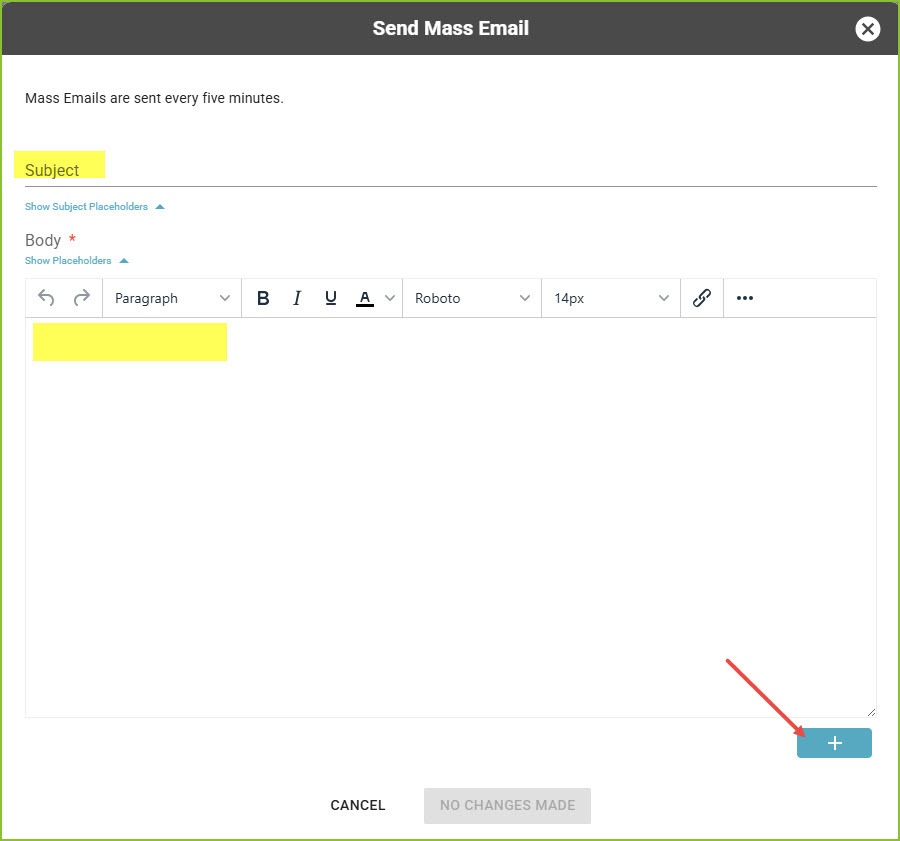This screenshot has width=900, height=841.
Task: Open the Roboto font dropdown
Action: coord(472,298)
